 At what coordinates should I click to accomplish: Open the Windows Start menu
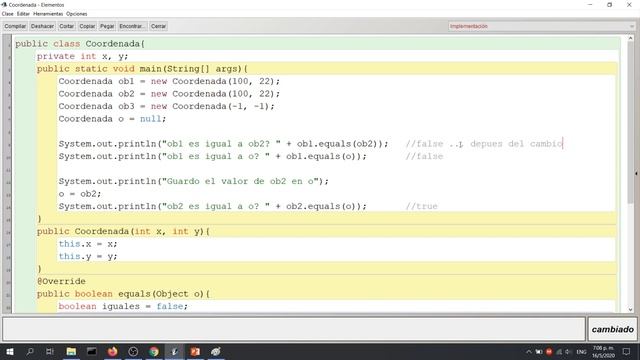[x=10, y=351]
